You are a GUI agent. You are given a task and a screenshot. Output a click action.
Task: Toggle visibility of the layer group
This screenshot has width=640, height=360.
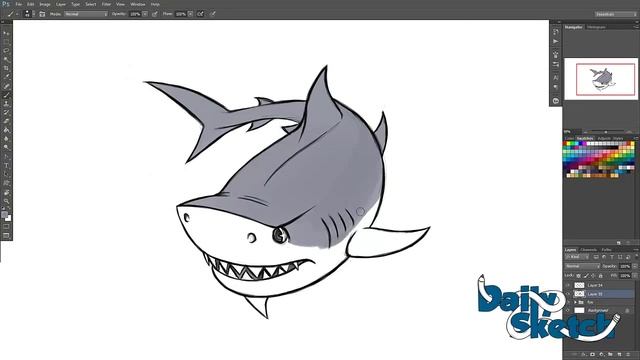568,302
